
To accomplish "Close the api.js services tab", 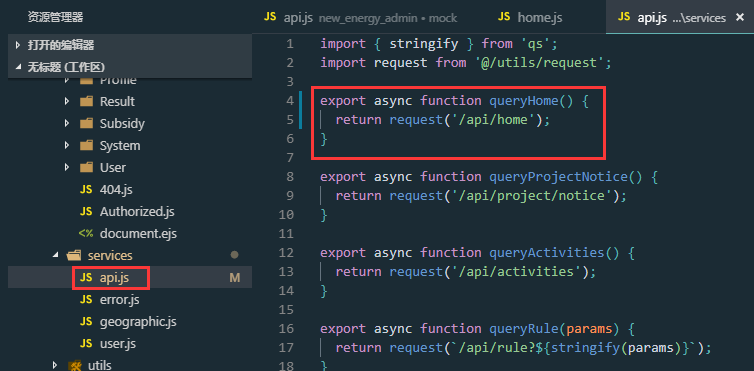I will pos(740,17).
